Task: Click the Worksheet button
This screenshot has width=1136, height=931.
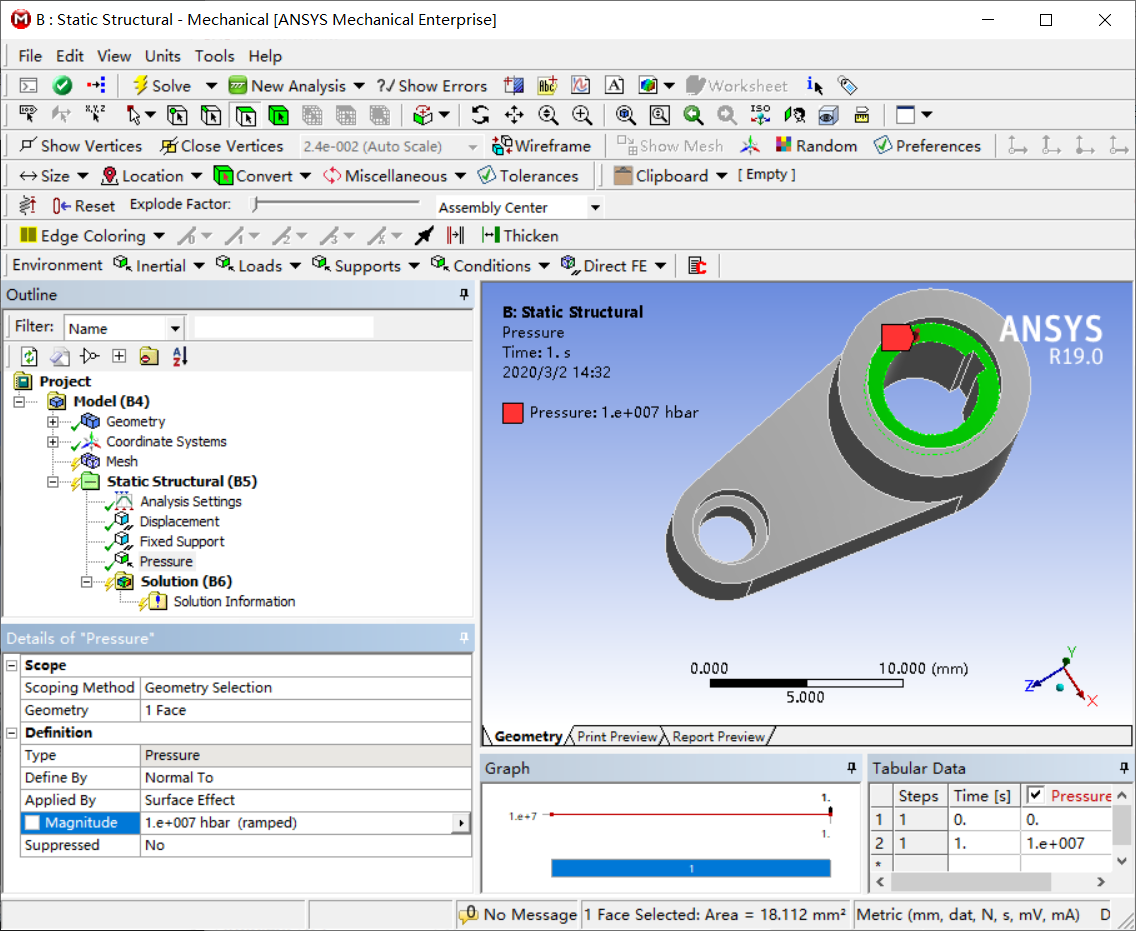Action: [737, 86]
